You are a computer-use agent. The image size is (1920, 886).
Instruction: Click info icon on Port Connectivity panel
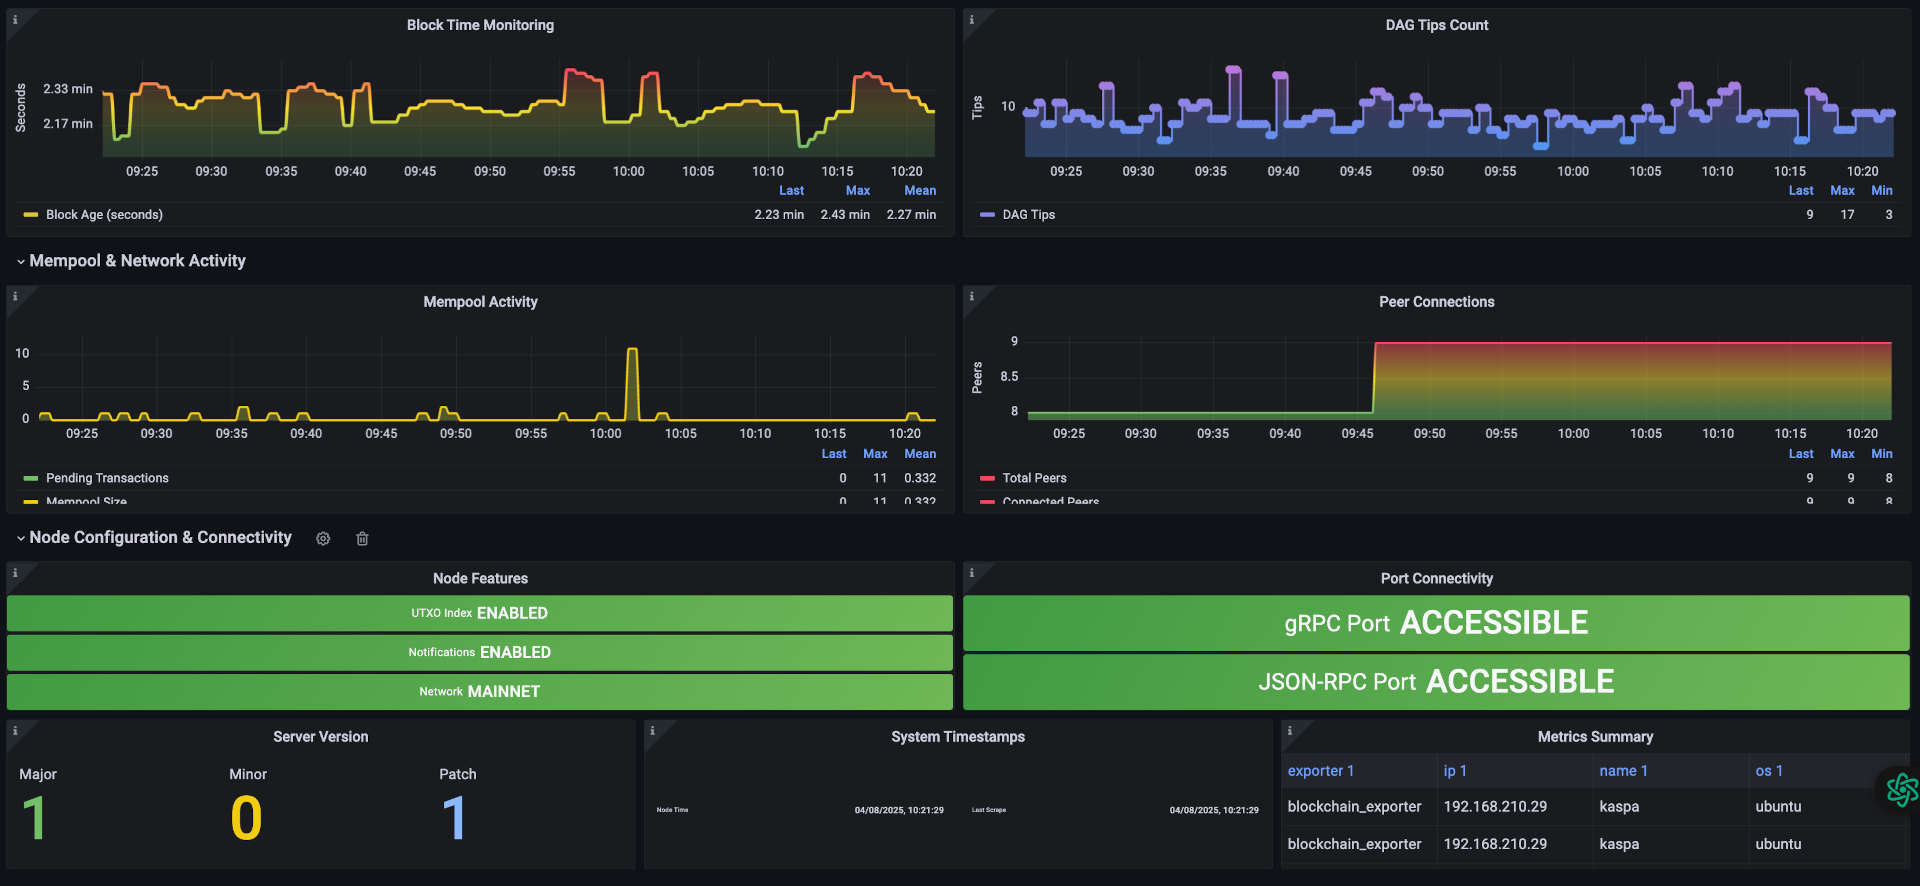point(971,573)
